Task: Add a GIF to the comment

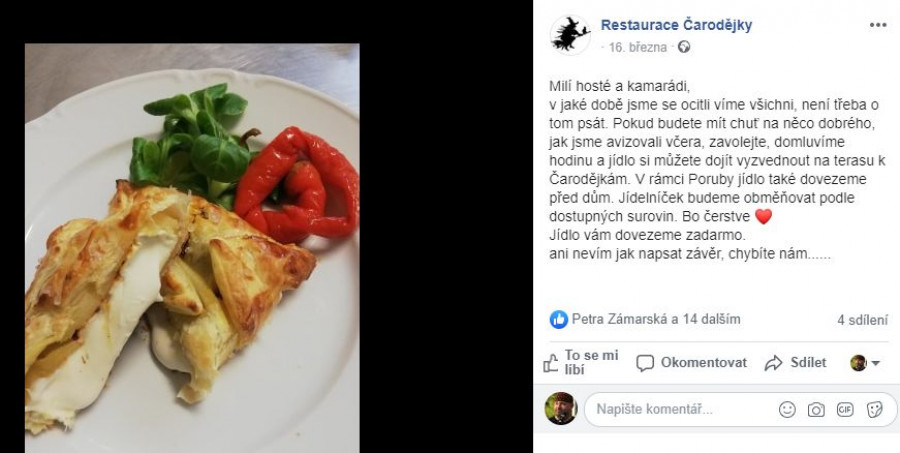Action: click(845, 409)
